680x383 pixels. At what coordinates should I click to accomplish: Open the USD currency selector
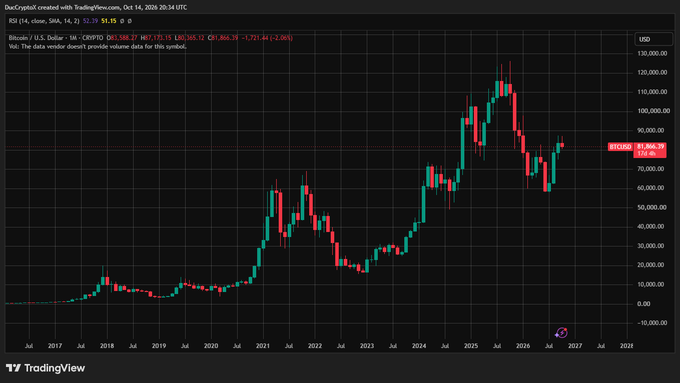coord(653,39)
